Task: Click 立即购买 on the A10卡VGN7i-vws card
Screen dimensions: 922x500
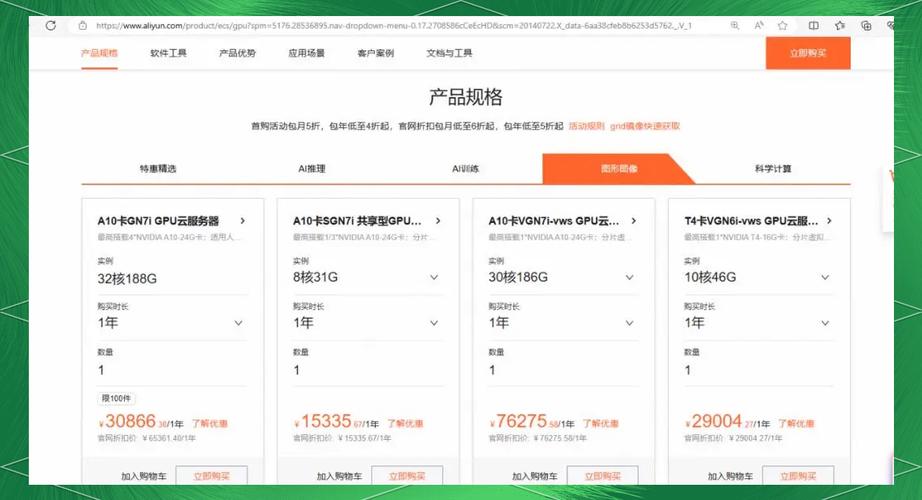Action: [x=603, y=475]
